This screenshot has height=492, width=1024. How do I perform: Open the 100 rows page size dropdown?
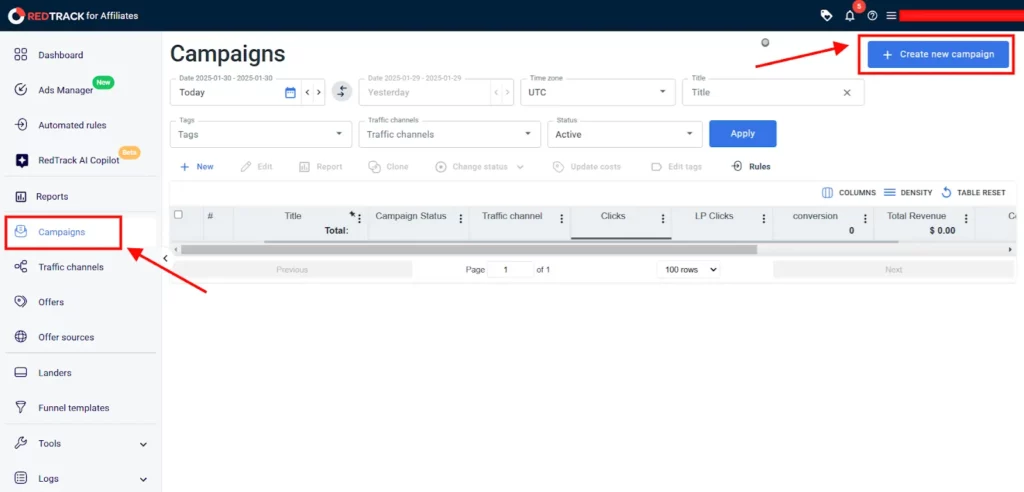coord(688,269)
